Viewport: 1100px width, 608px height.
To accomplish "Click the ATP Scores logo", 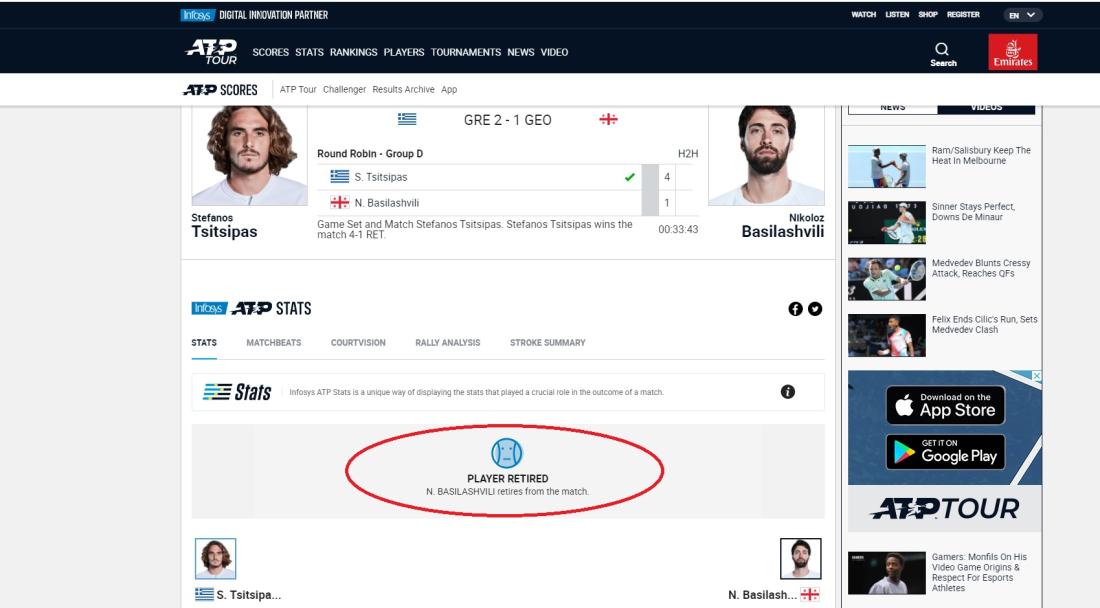I will tap(220, 90).
